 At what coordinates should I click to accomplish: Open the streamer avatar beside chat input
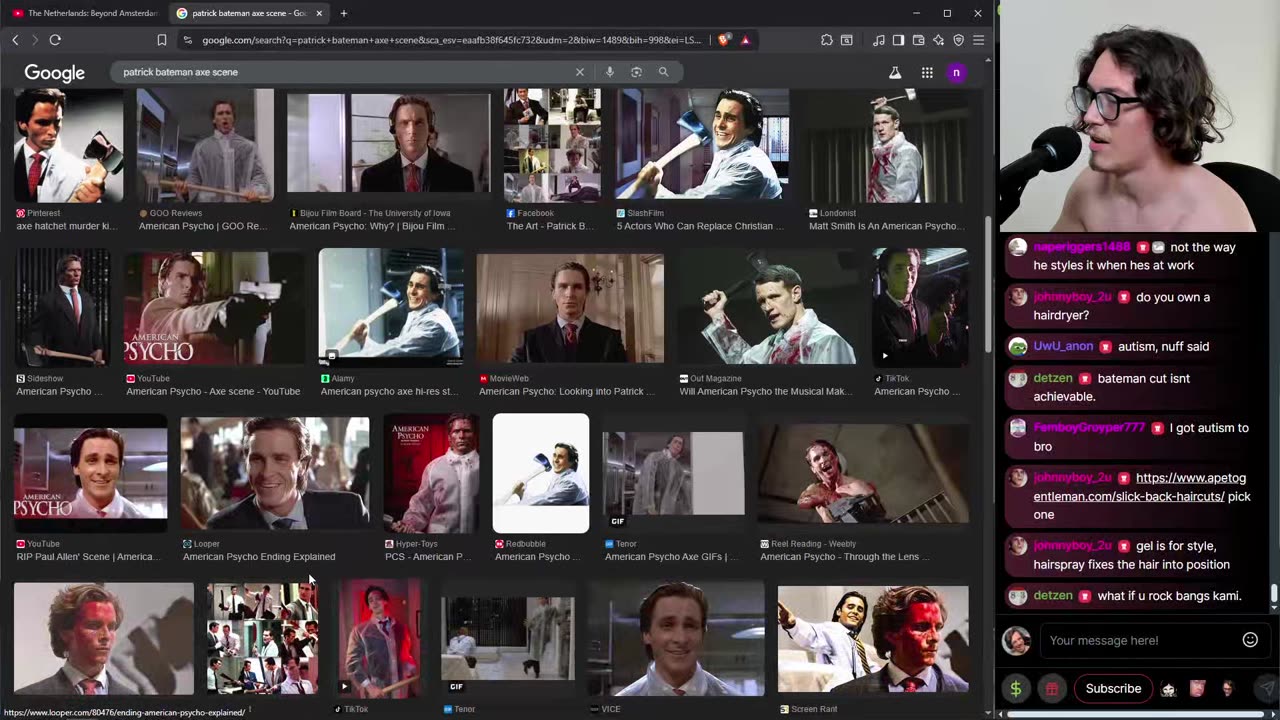pyautogui.click(x=1016, y=640)
